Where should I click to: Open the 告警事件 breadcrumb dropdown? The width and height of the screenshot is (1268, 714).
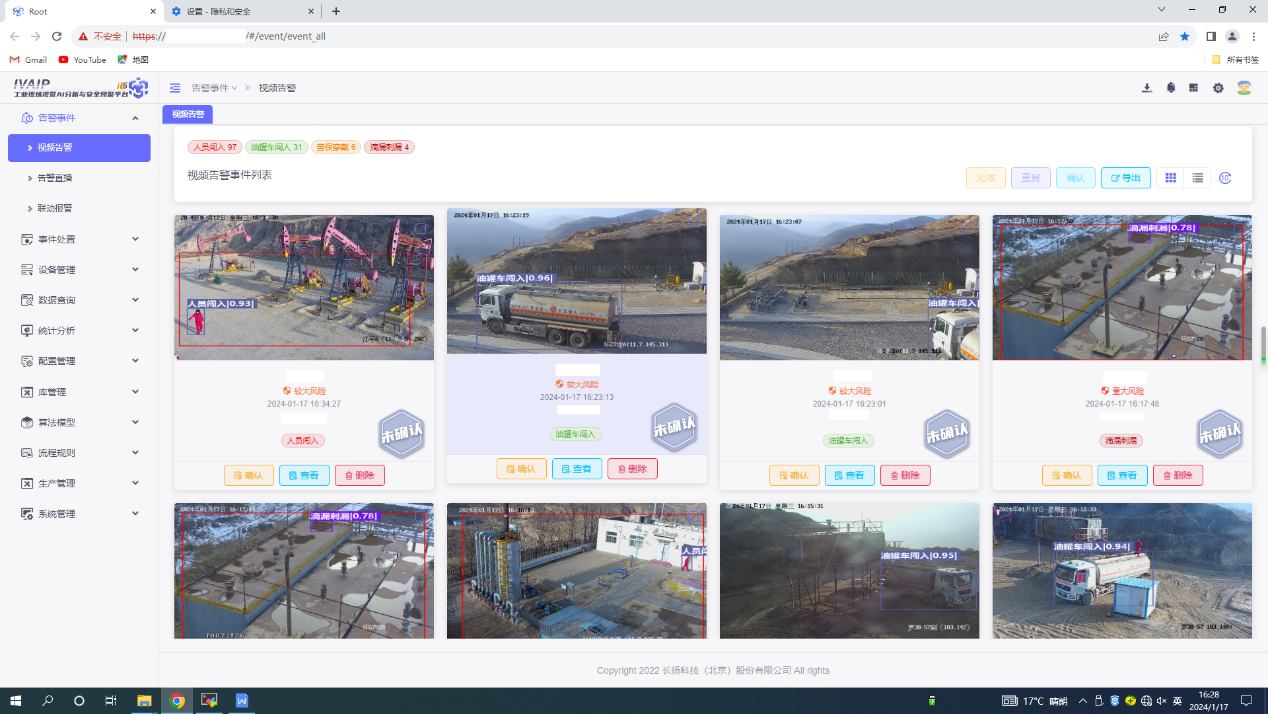214,88
